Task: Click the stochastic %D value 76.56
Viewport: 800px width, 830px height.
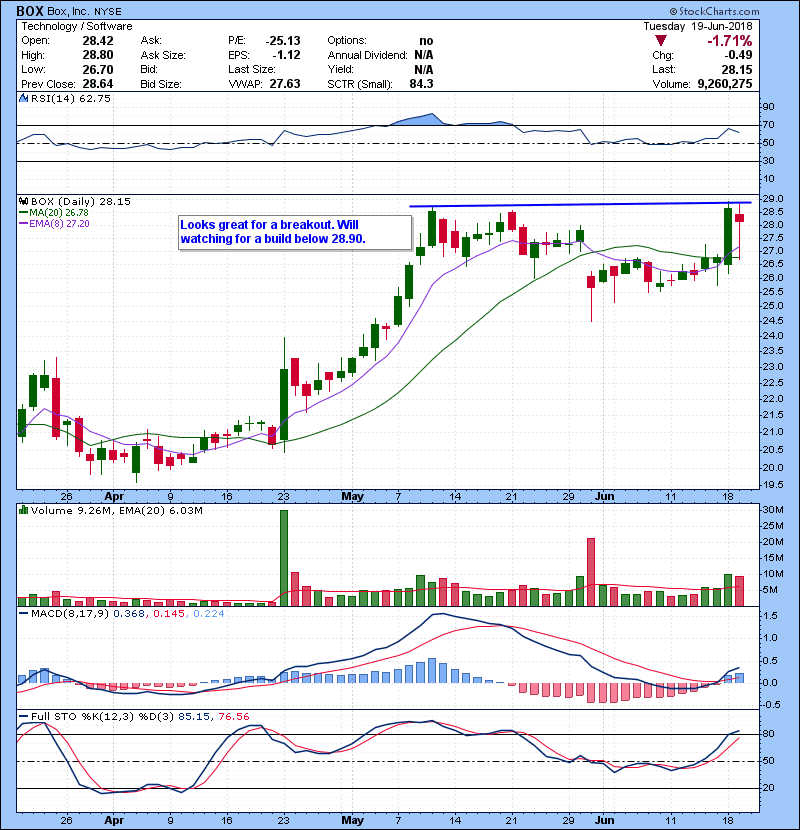Action: 233,716
